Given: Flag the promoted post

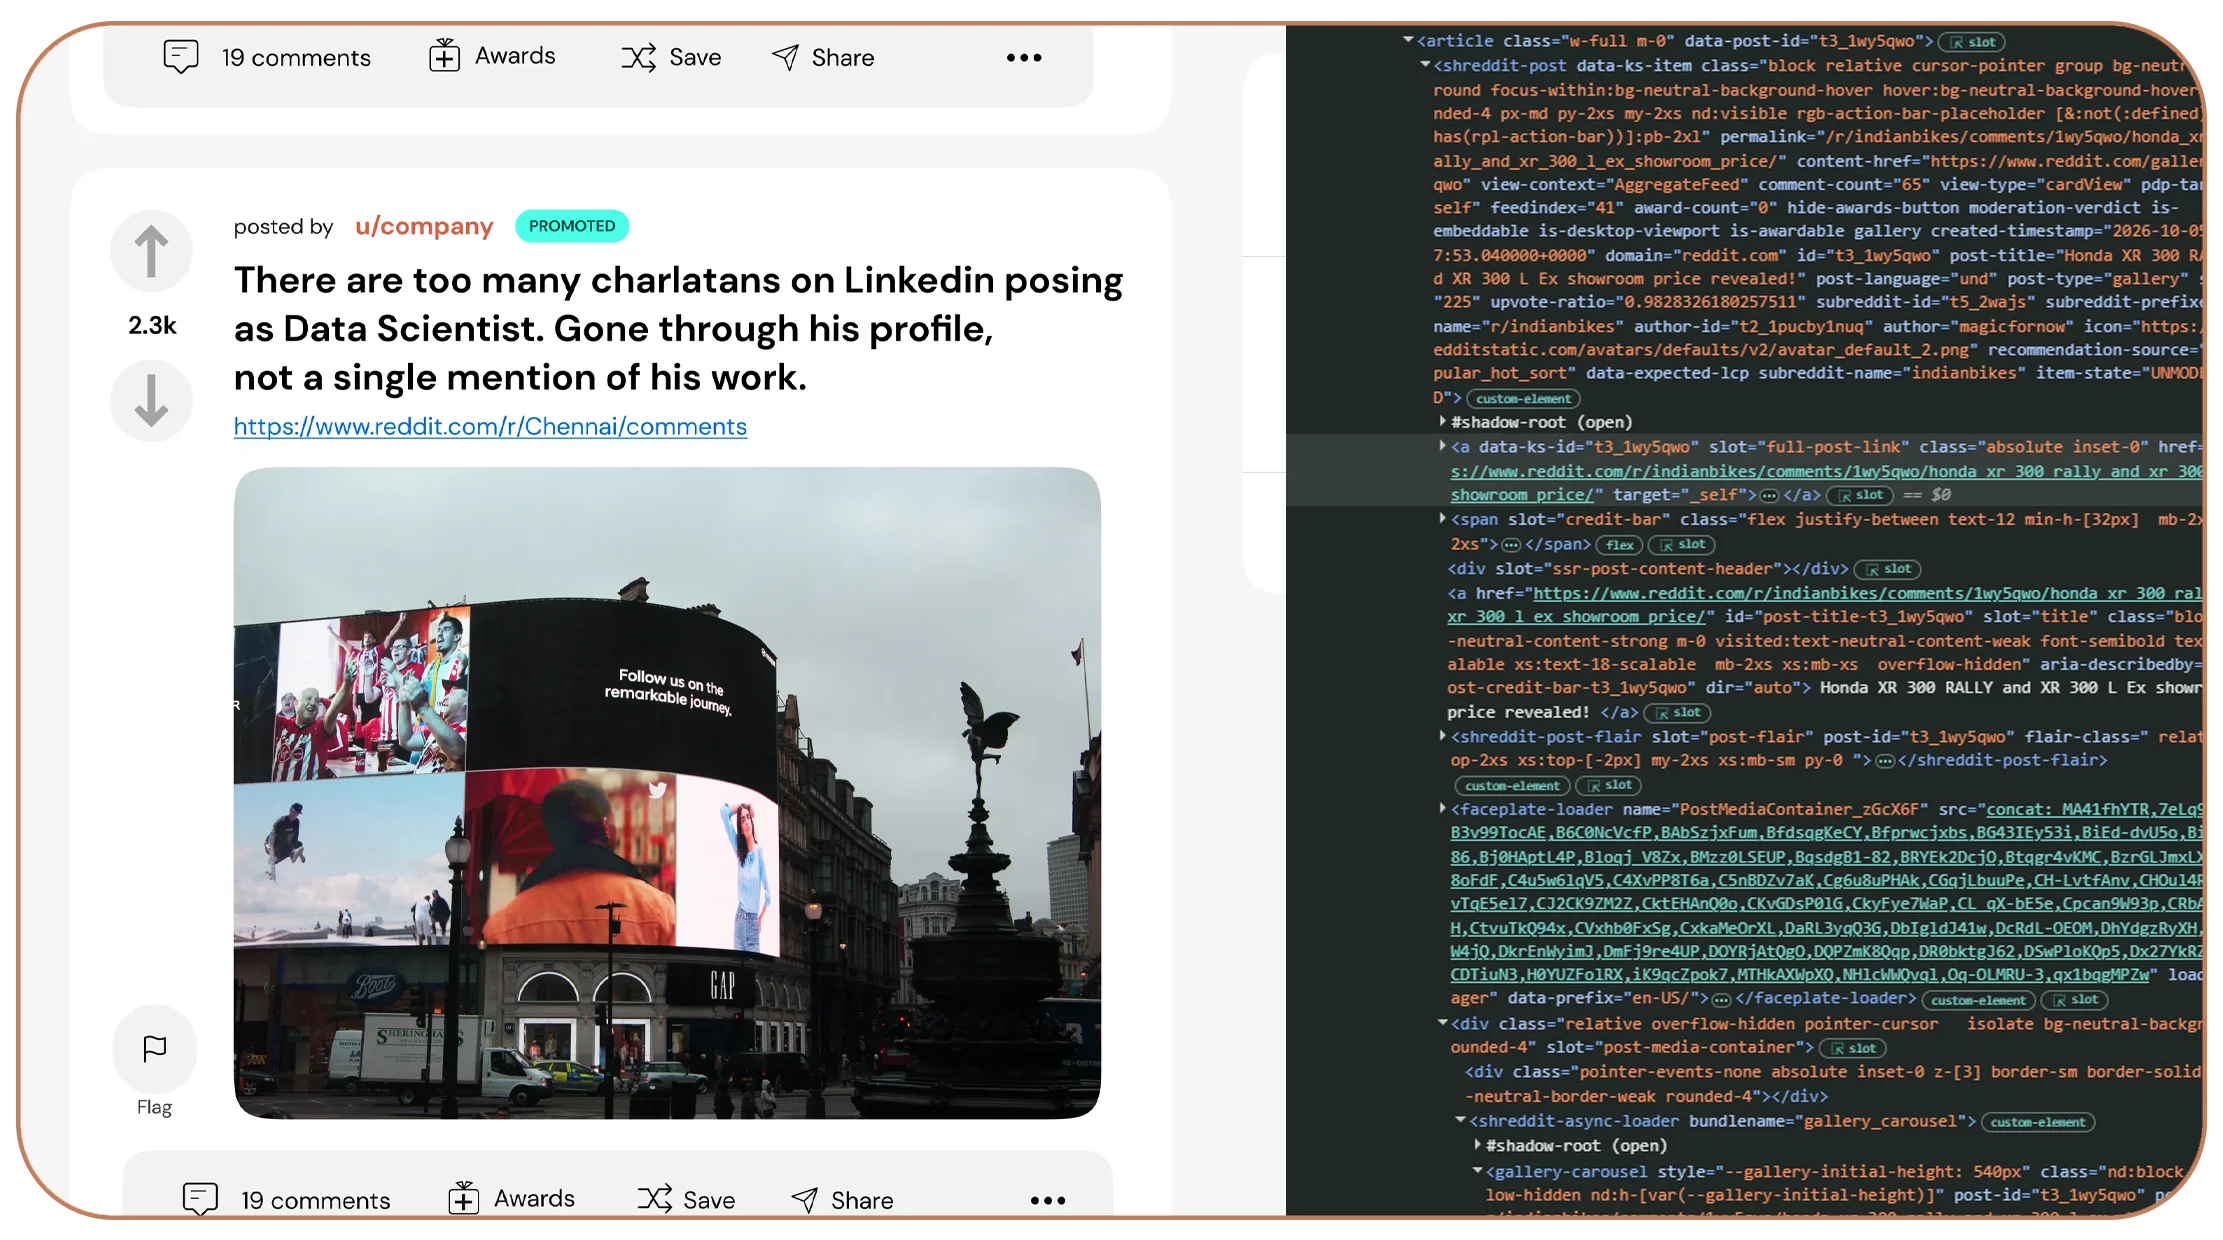Looking at the screenshot, I should (154, 1049).
